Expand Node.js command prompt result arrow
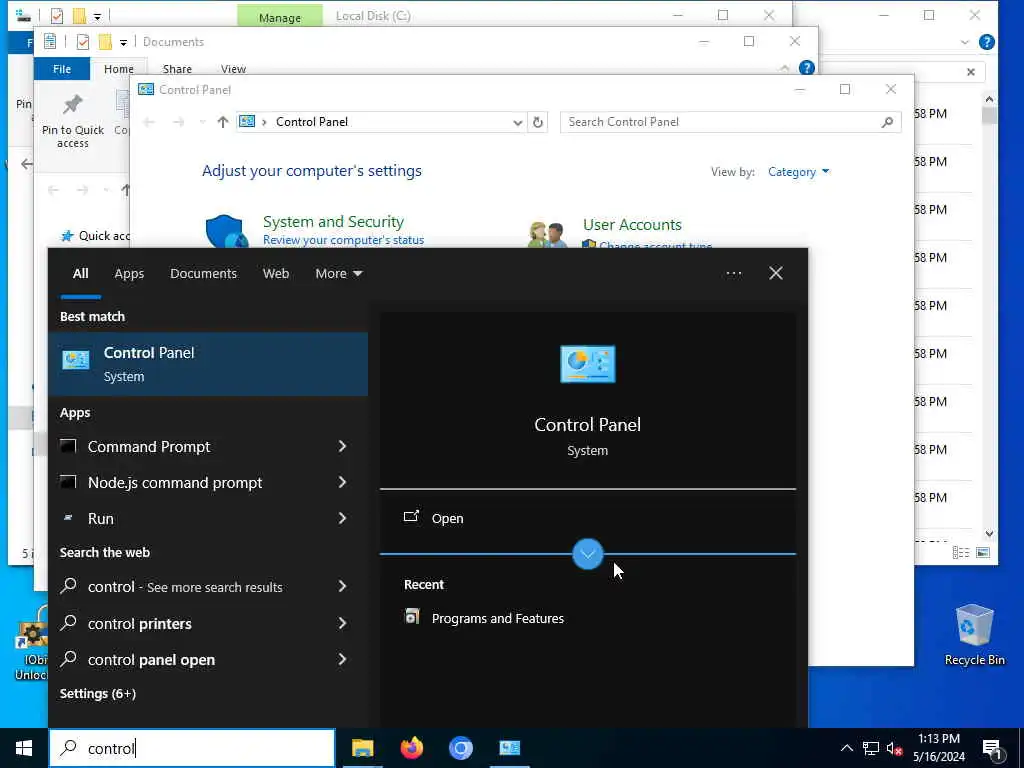Image resolution: width=1024 pixels, height=768 pixels. 342,483
